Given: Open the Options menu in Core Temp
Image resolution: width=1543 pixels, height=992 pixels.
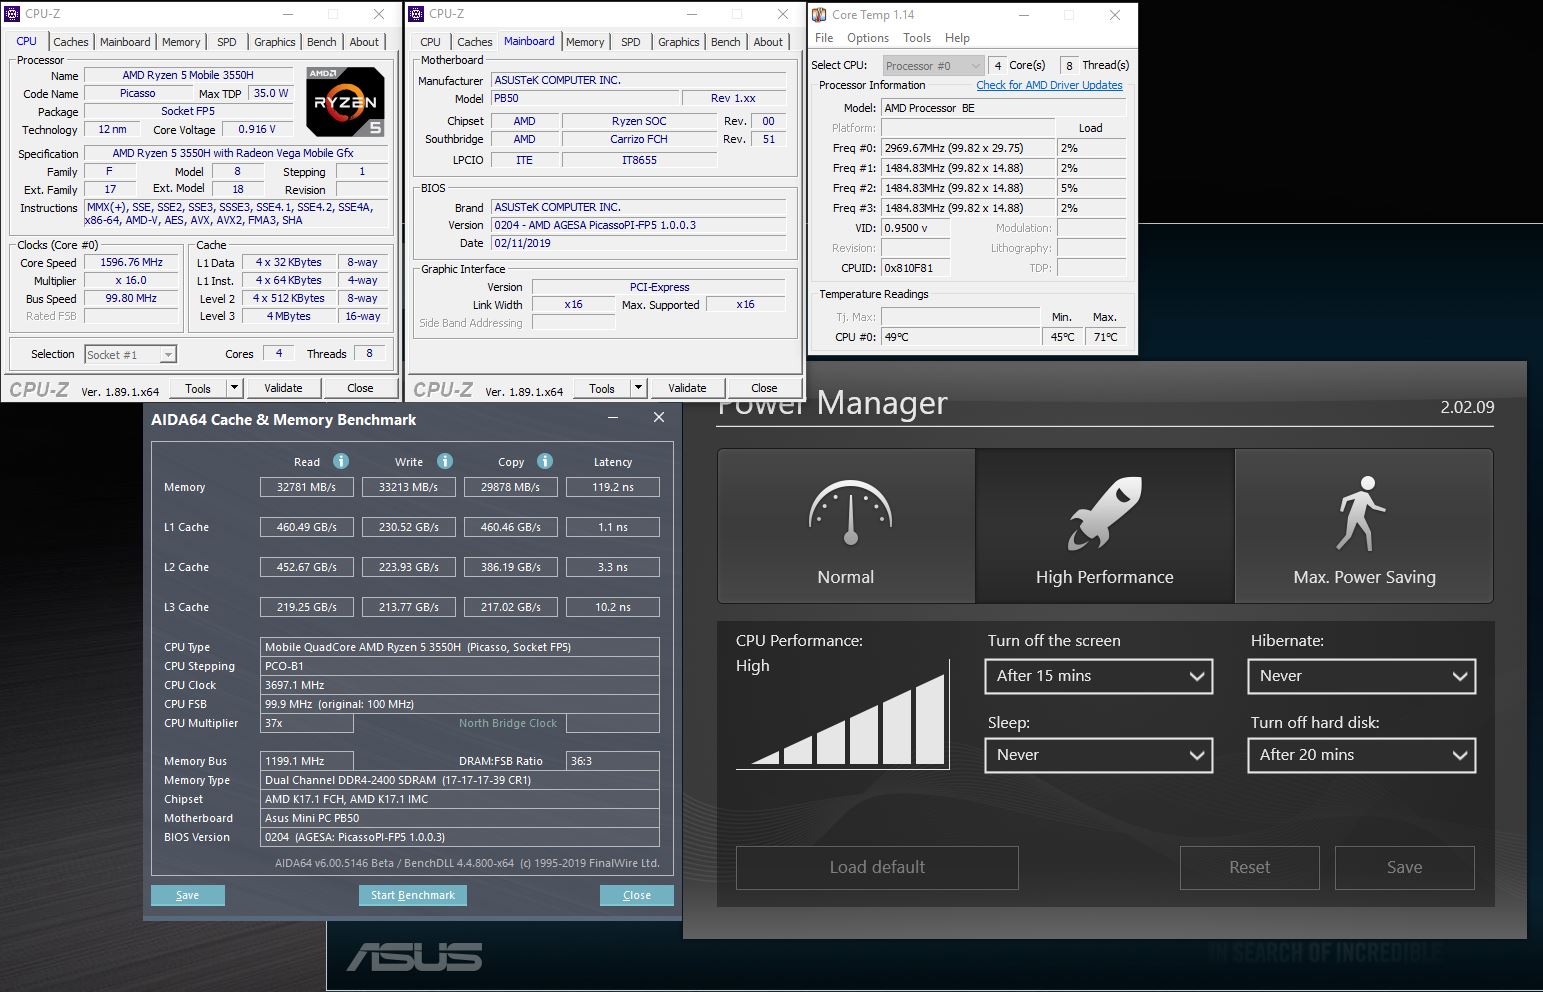Looking at the screenshot, I should [x=867, y=38].
